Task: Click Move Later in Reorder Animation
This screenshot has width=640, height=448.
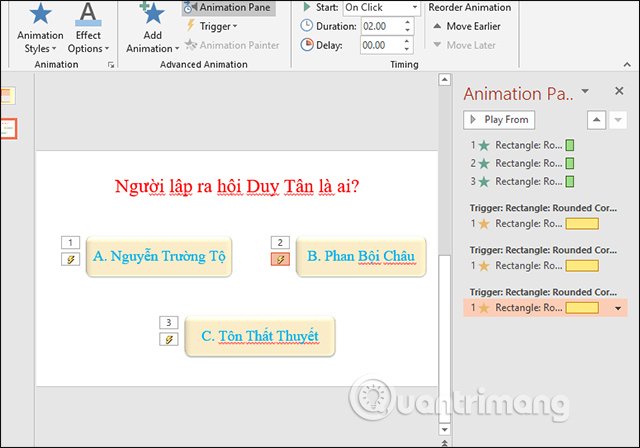Action: pyautogui.click(x=464, y=45)
